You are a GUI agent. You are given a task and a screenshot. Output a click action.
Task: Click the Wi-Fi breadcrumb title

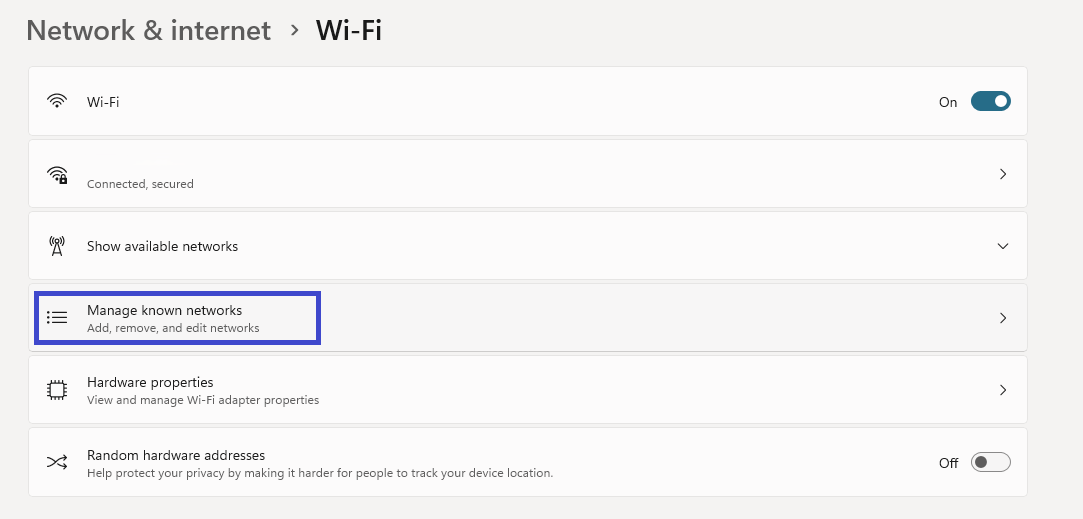coord(349,30)
